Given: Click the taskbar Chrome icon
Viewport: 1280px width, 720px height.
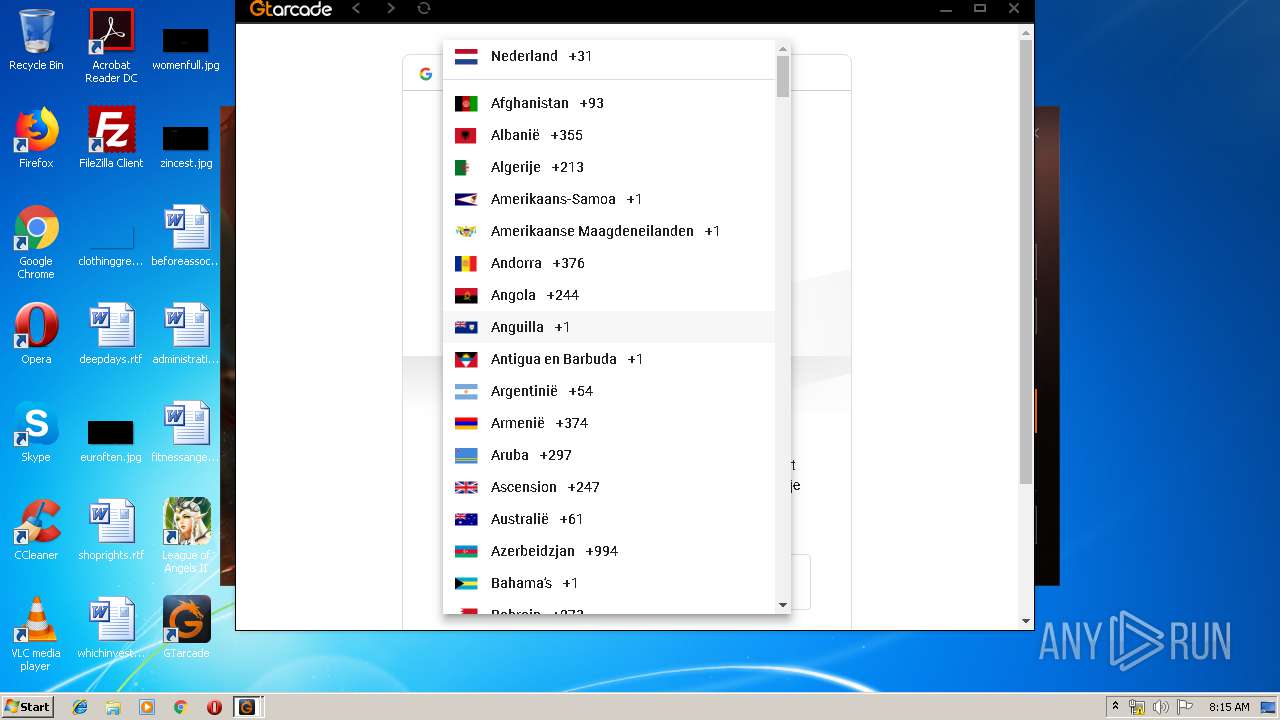Looking at the screenshot, I should click(x=180, y=707).
